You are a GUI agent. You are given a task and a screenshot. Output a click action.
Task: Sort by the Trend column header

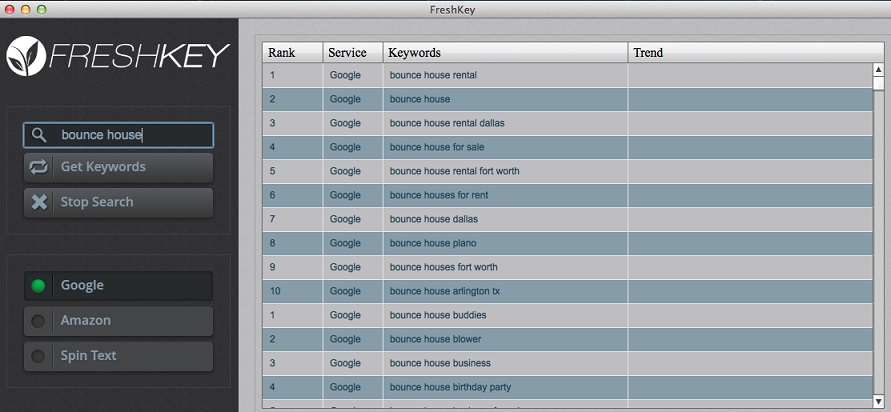coord(756,53)
